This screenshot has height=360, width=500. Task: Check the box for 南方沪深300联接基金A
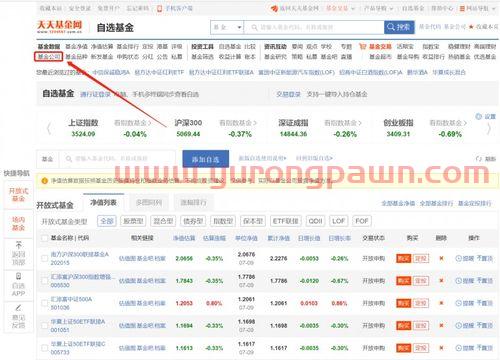(x=44, y=258)
